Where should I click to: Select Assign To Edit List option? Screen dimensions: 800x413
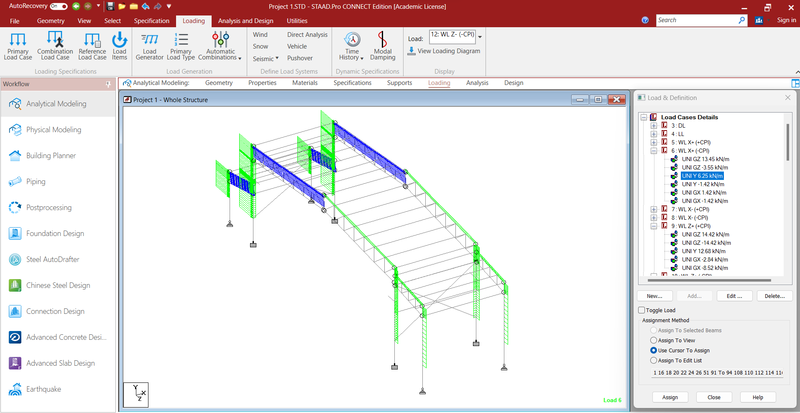coord(653,360)
